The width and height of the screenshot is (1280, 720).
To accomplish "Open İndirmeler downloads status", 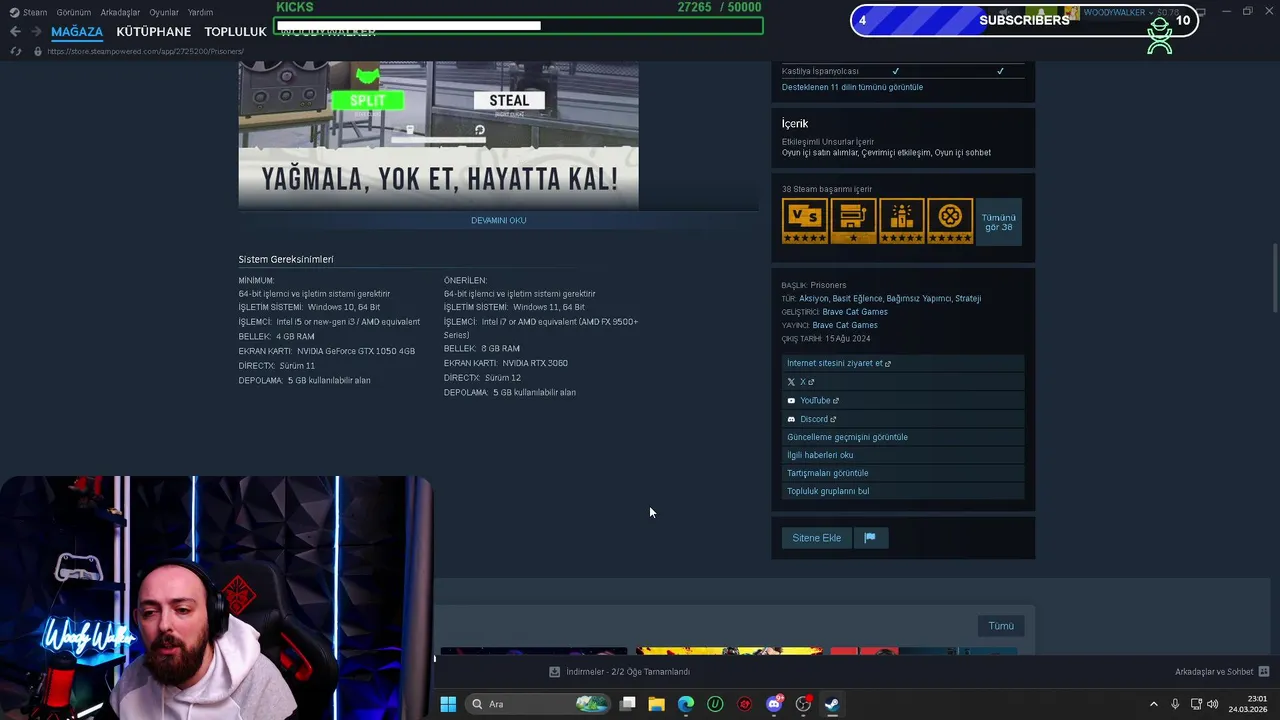I will (x=628, y=672).
